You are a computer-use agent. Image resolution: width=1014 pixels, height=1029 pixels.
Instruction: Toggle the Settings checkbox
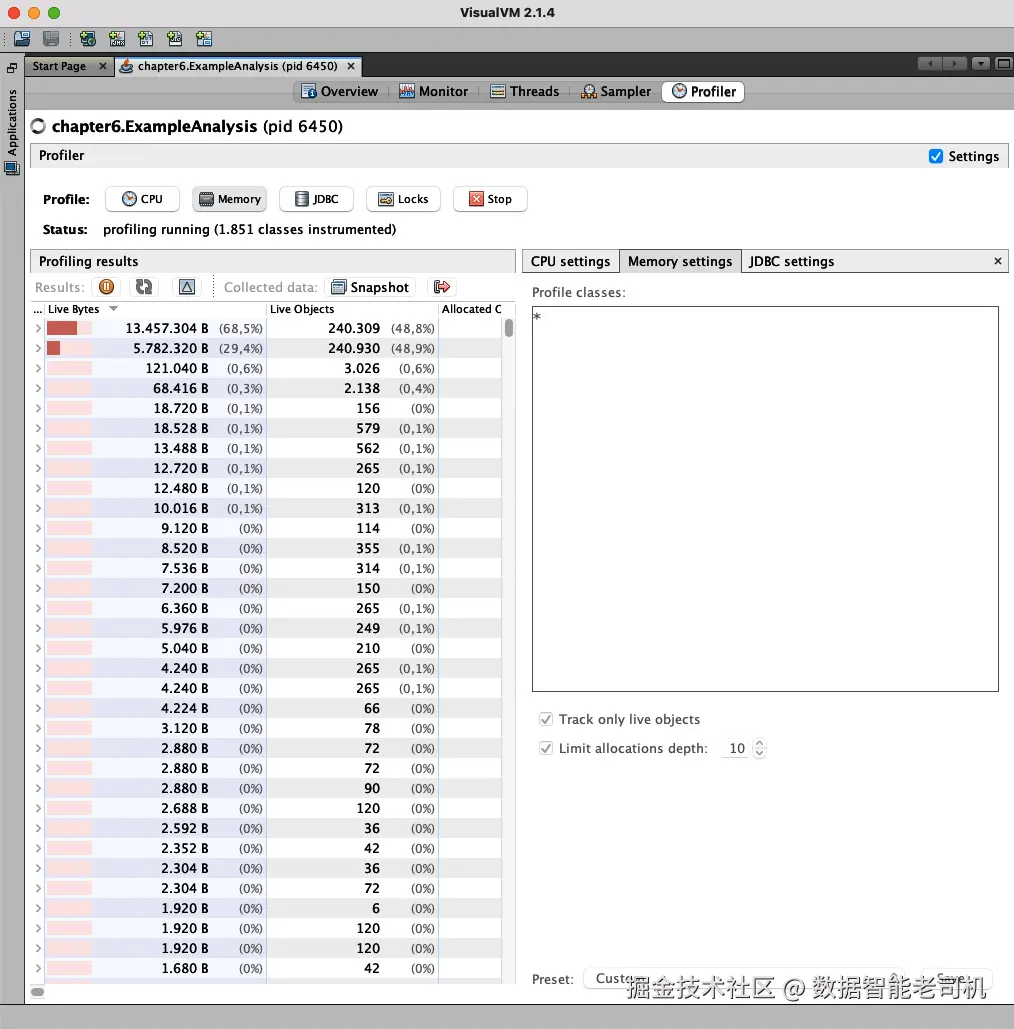tap(936, 156)
